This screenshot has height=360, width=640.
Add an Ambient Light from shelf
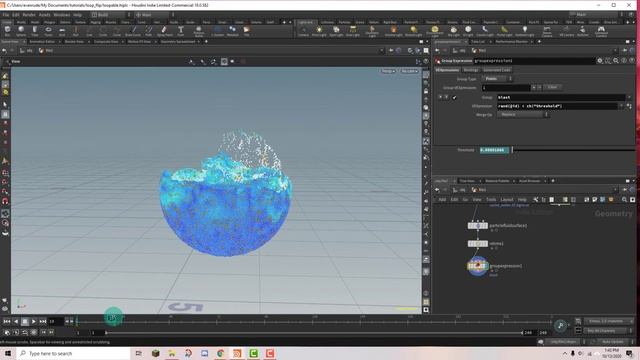(x=524, y=31)
